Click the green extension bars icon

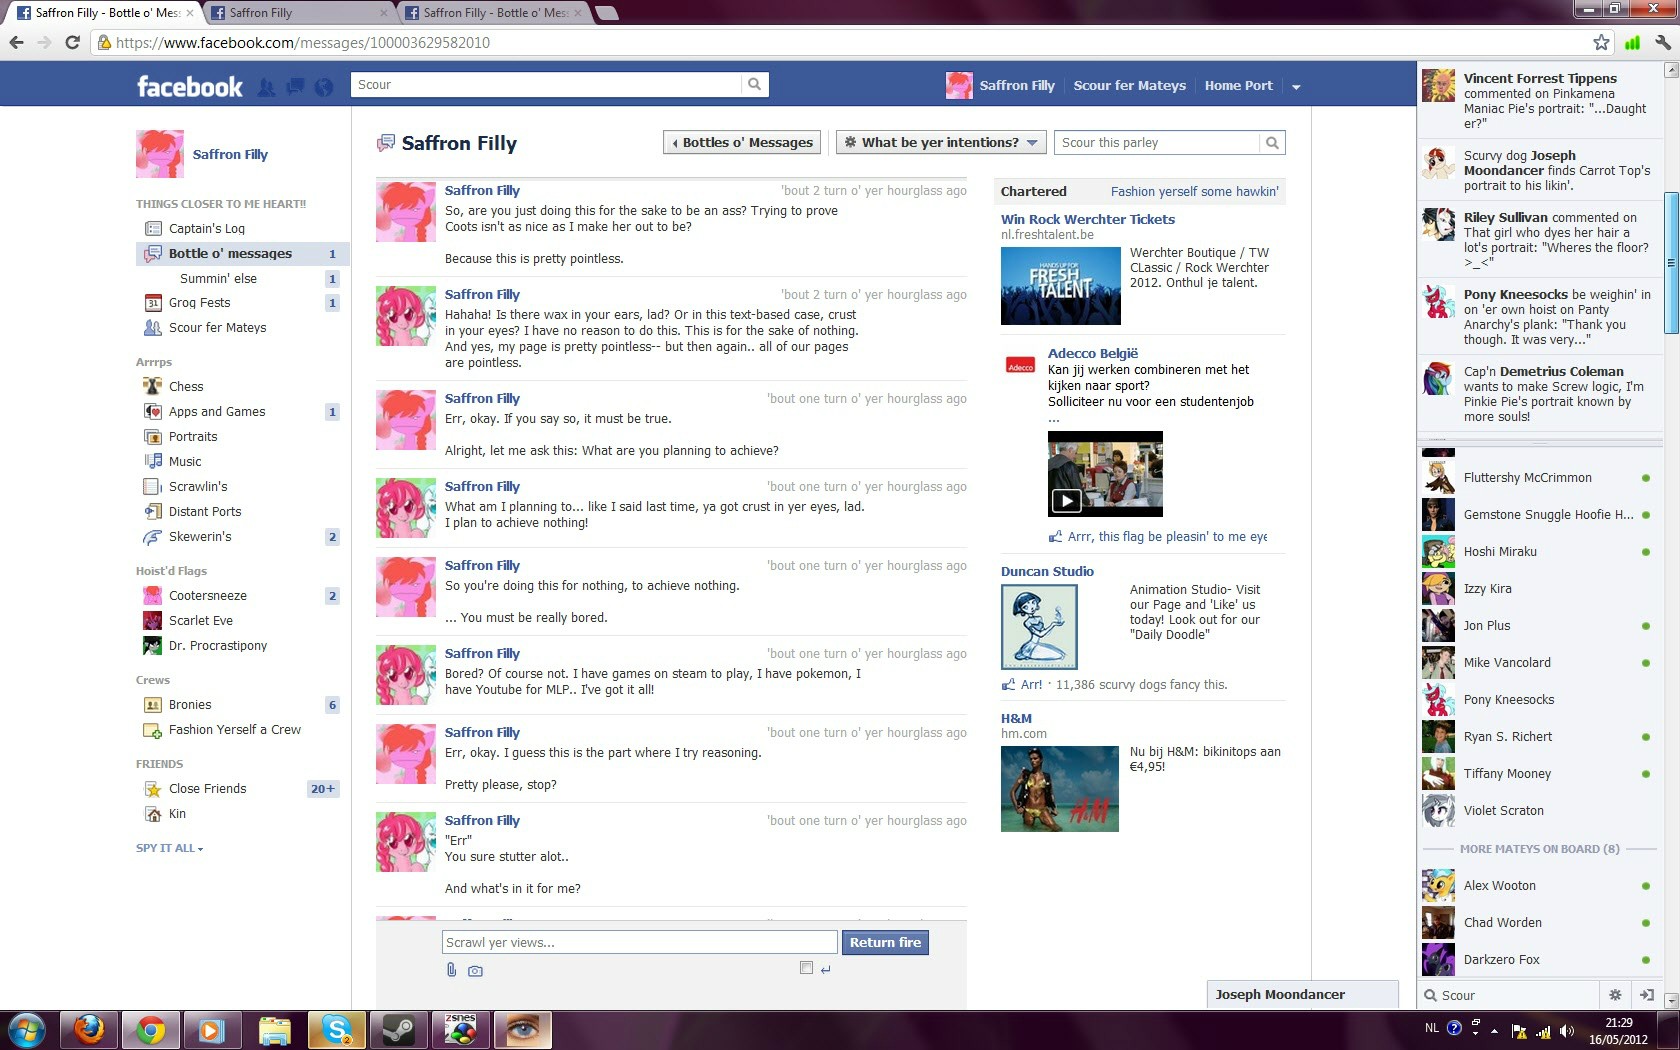click(1632, 42)
